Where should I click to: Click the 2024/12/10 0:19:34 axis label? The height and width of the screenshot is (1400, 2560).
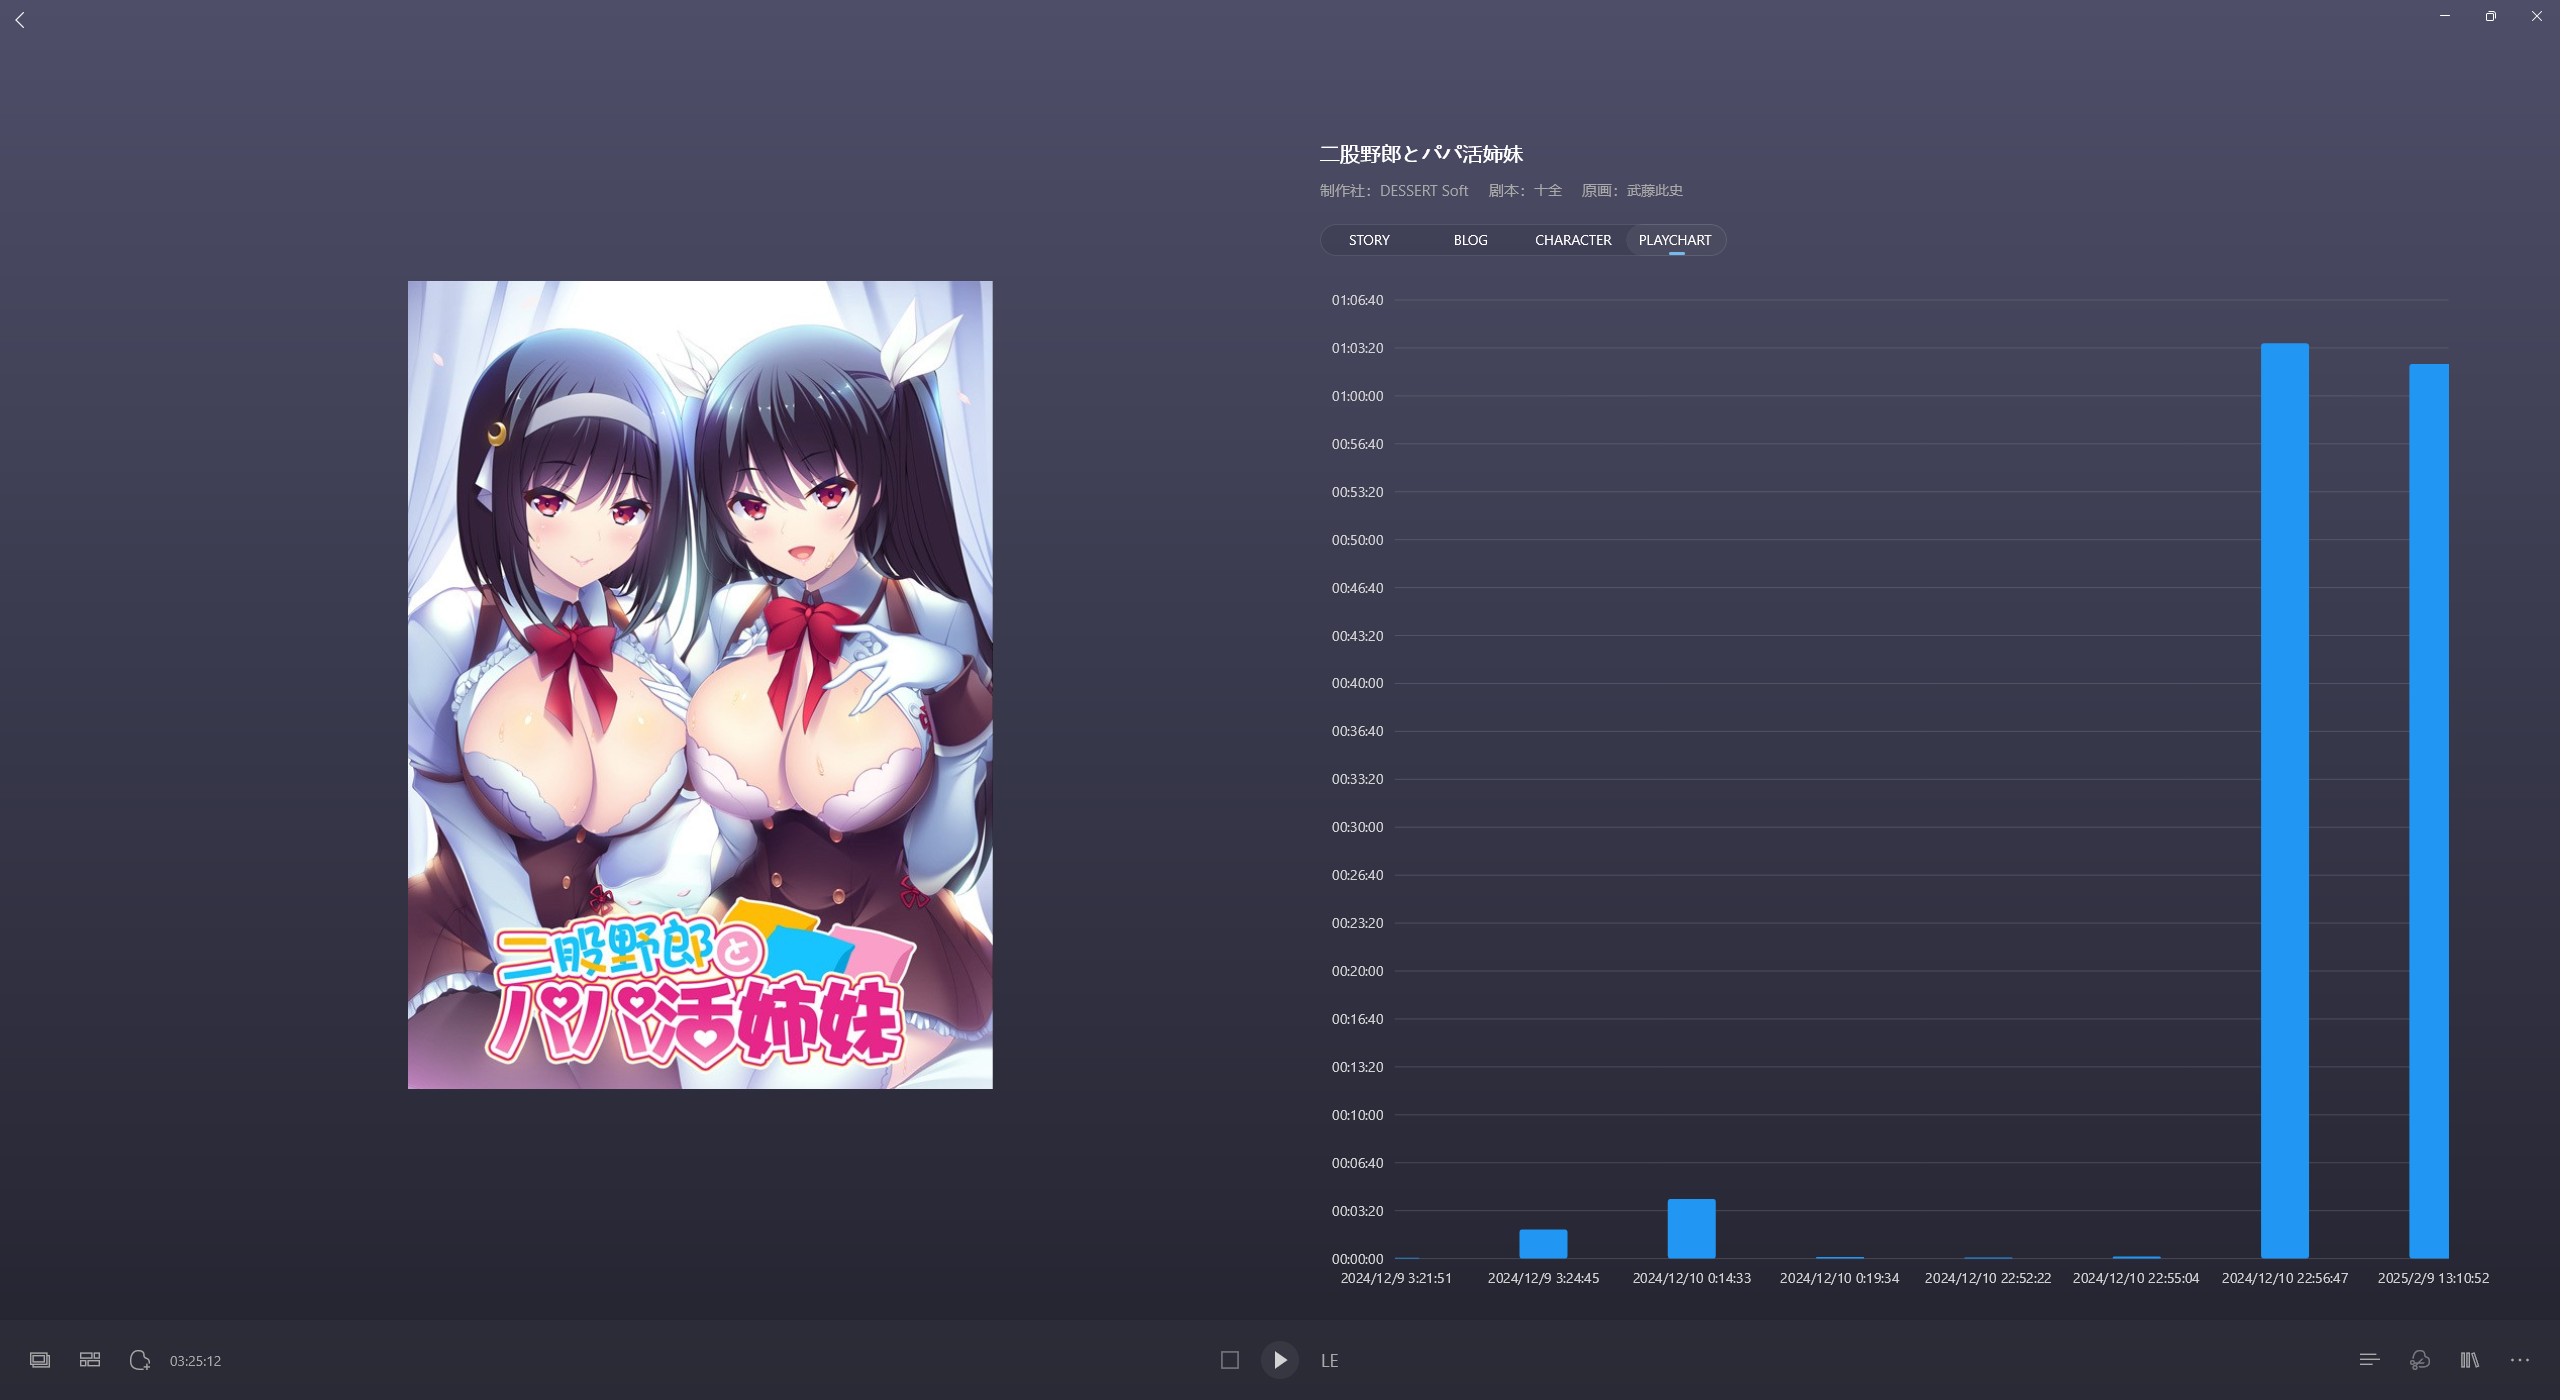click(x=1839, y=1278)
